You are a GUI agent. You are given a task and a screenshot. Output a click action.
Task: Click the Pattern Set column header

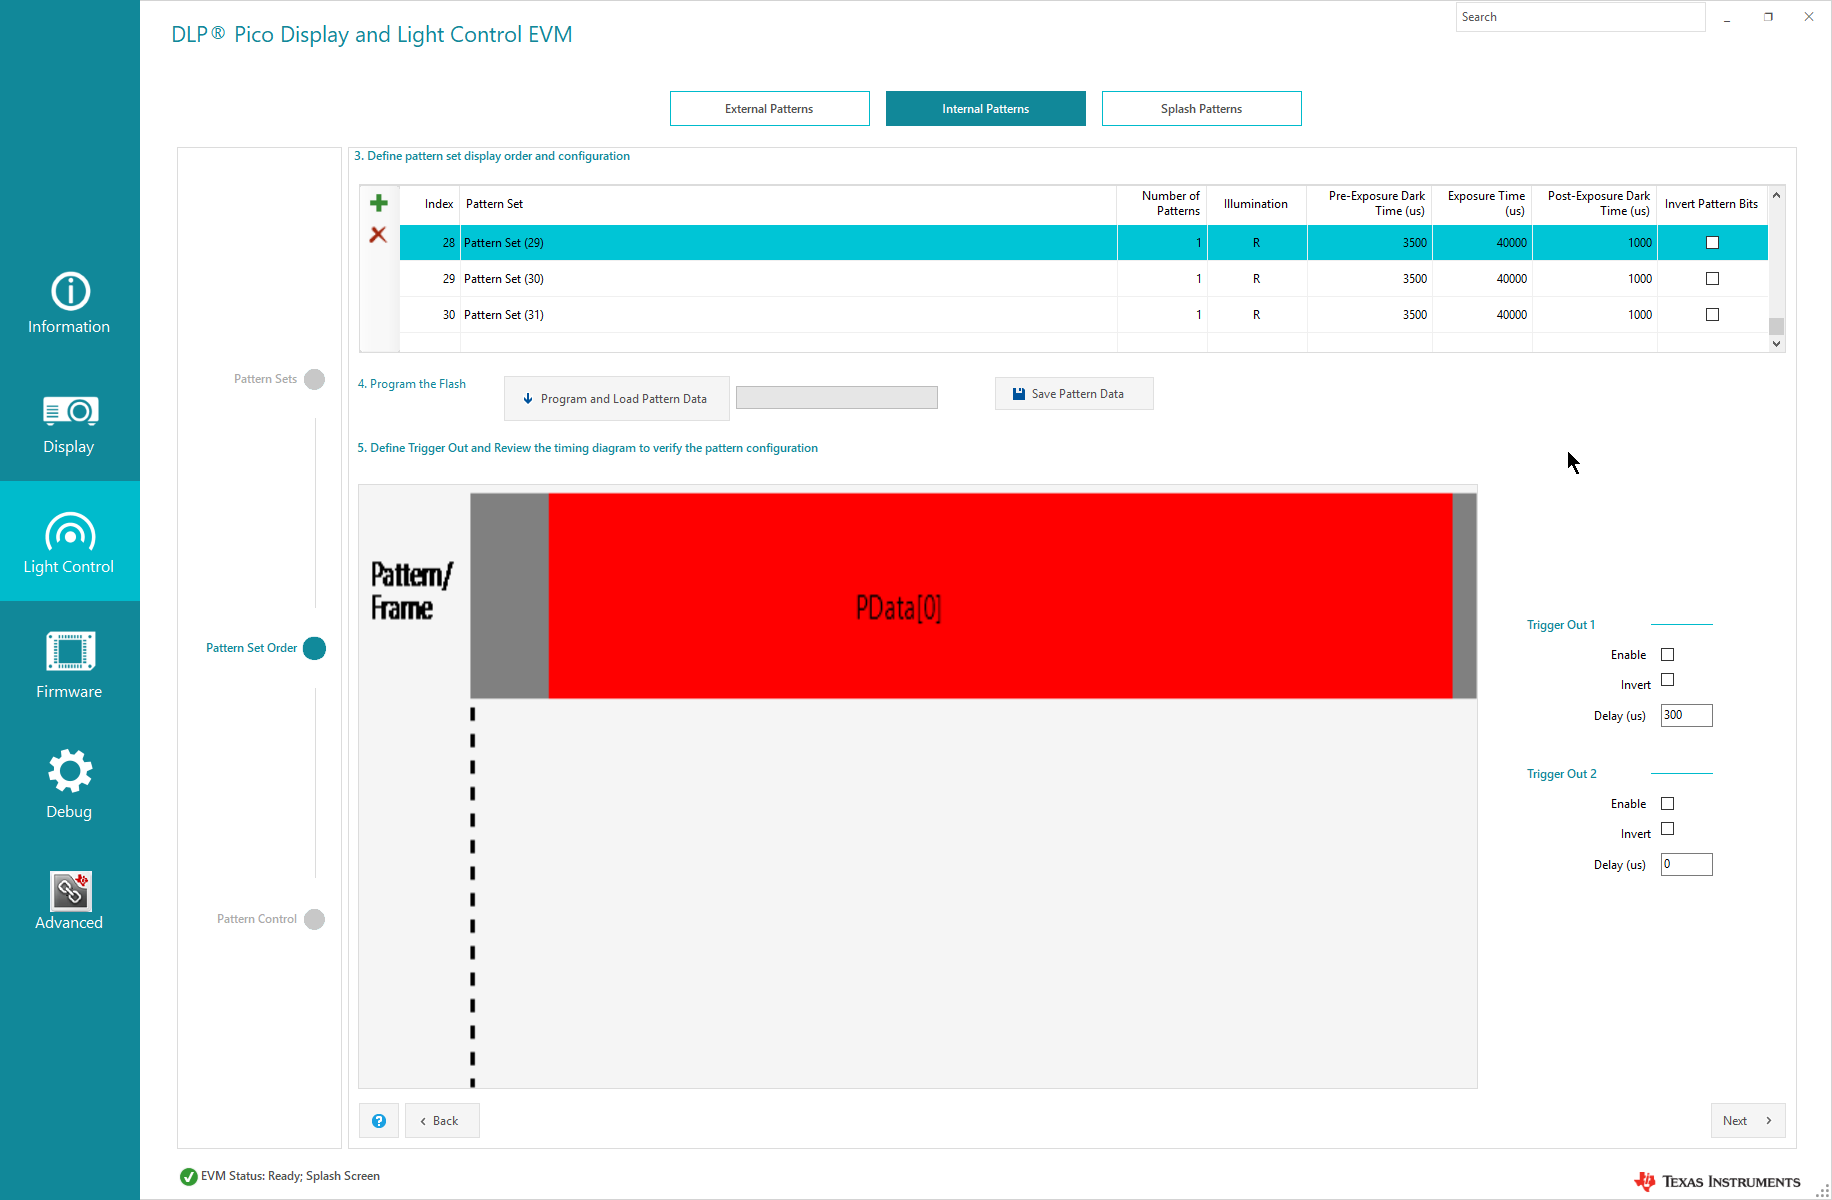tap(788, 204)
